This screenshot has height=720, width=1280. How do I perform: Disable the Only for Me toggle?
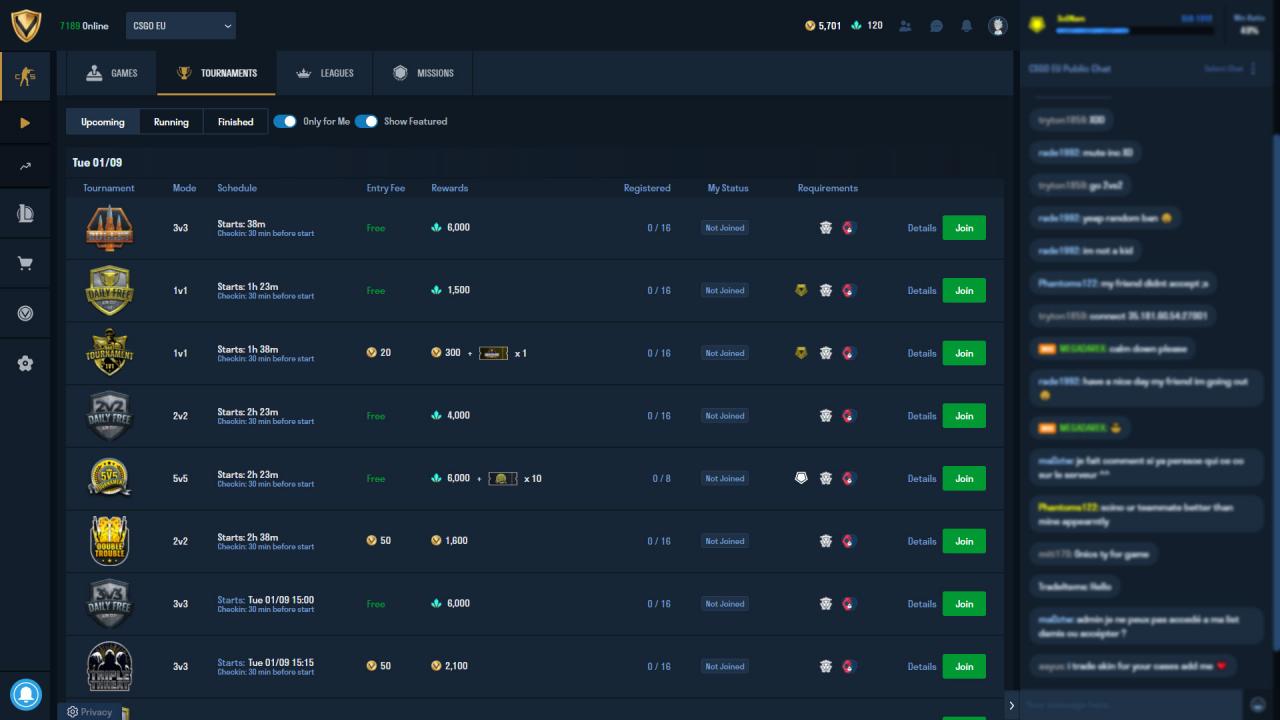(285, 121)
